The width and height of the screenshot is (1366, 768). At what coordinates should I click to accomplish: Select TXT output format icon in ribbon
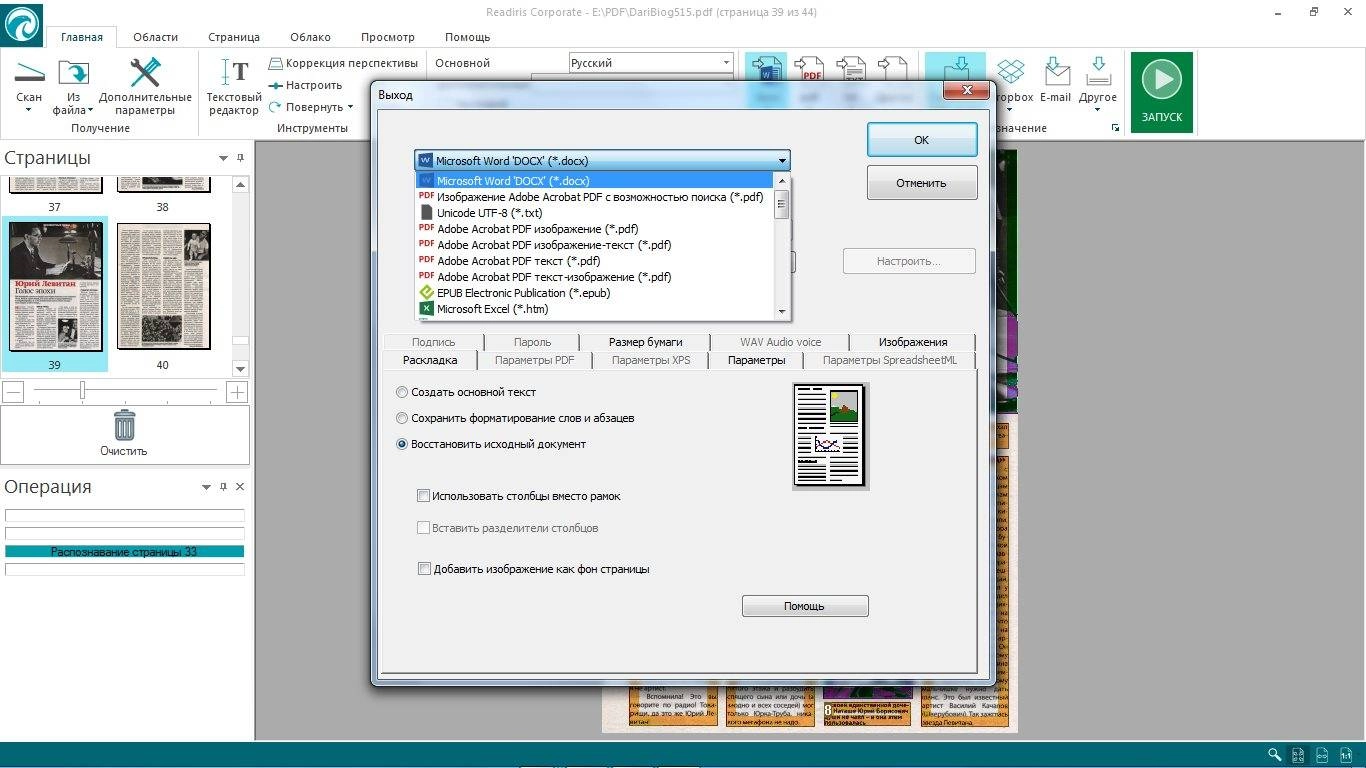pyautogui.click(x=850, y=70)
